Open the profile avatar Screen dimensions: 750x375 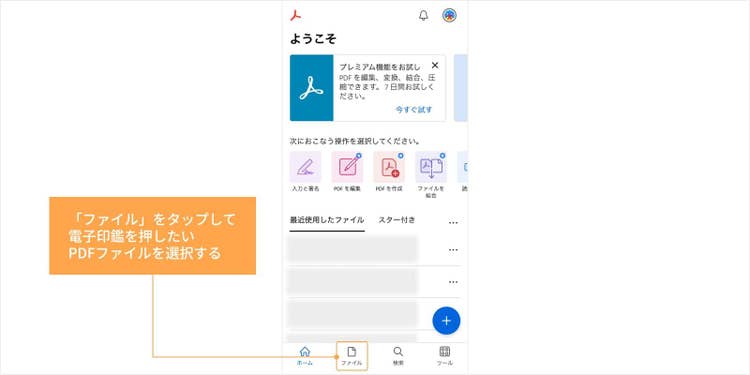click(449, 16)
